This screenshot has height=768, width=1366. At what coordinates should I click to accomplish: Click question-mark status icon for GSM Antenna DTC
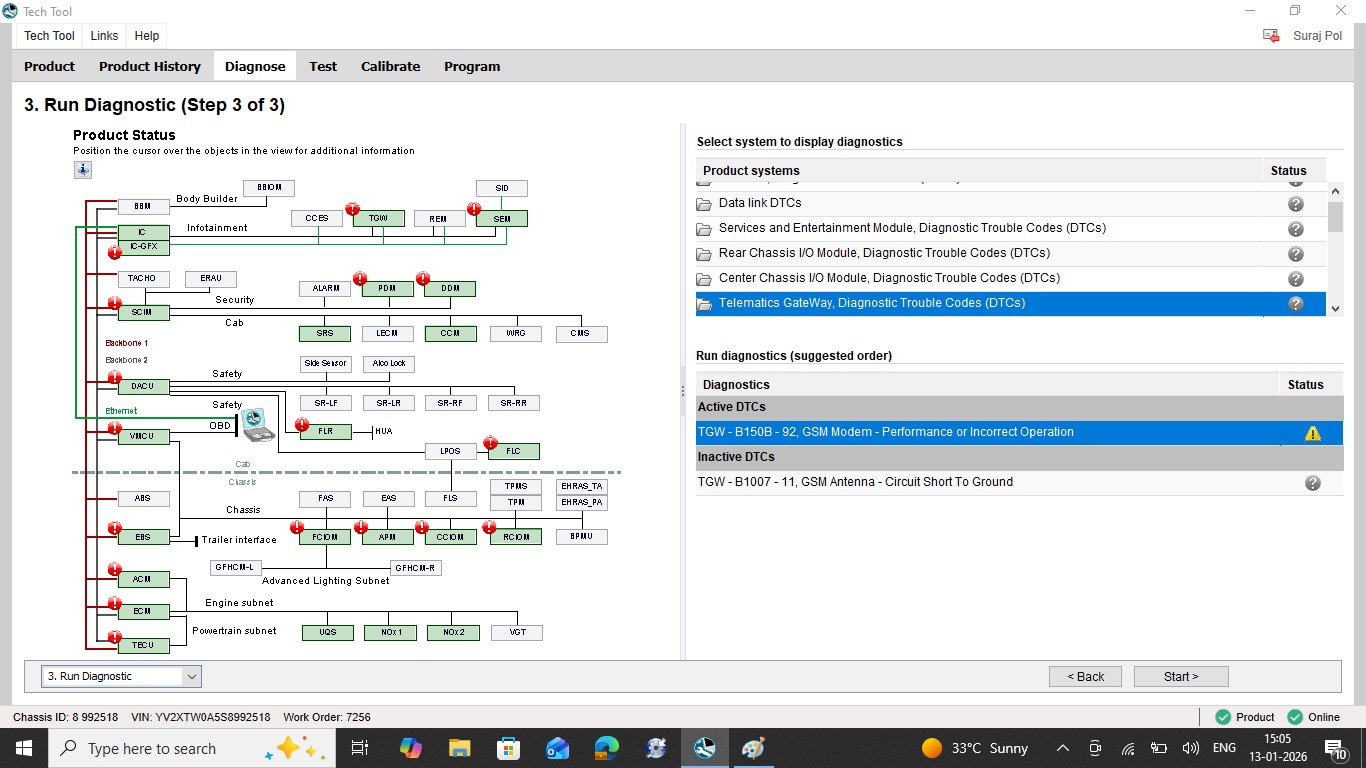click(x=1312, y=483)
